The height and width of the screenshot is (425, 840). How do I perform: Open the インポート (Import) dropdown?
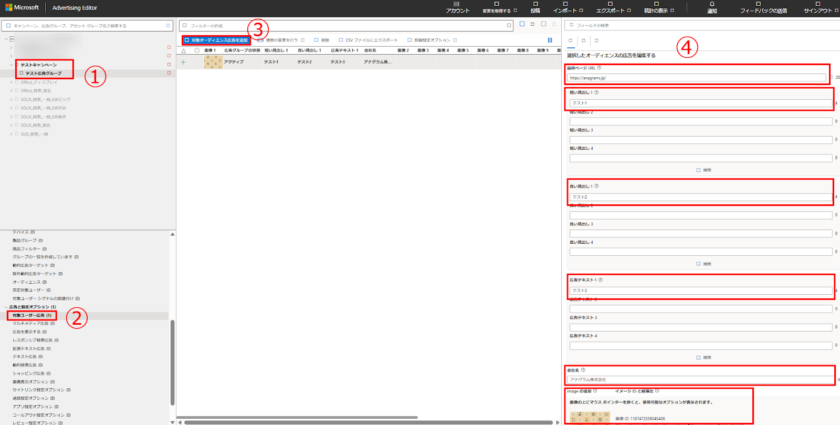pyautogui.click(x=567, y=10)
